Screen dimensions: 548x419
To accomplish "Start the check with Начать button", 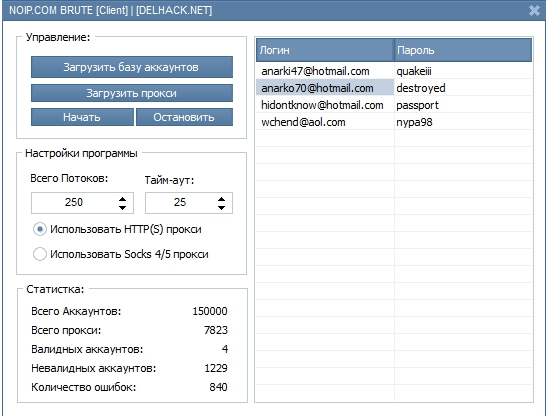I will pos(82,117).
